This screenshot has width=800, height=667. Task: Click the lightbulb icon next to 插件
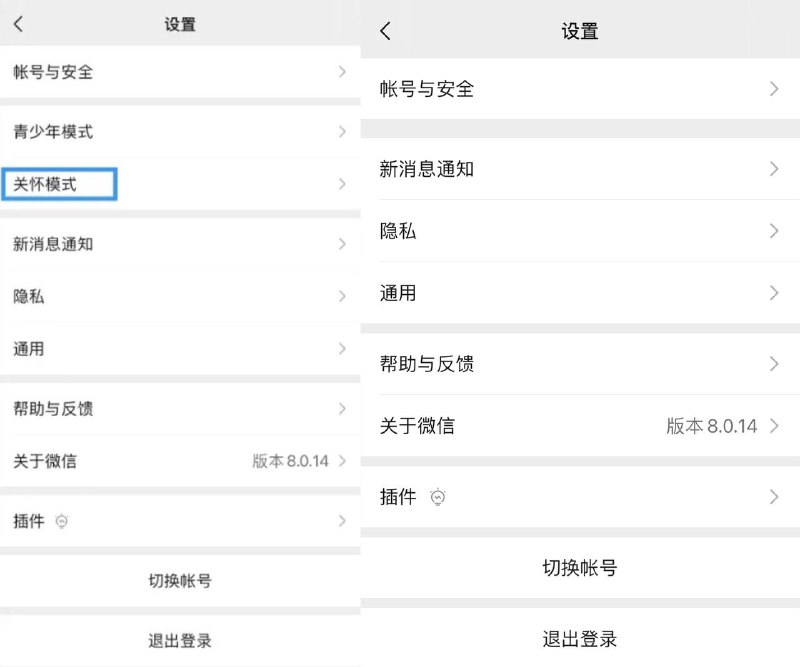click(60, 521)
